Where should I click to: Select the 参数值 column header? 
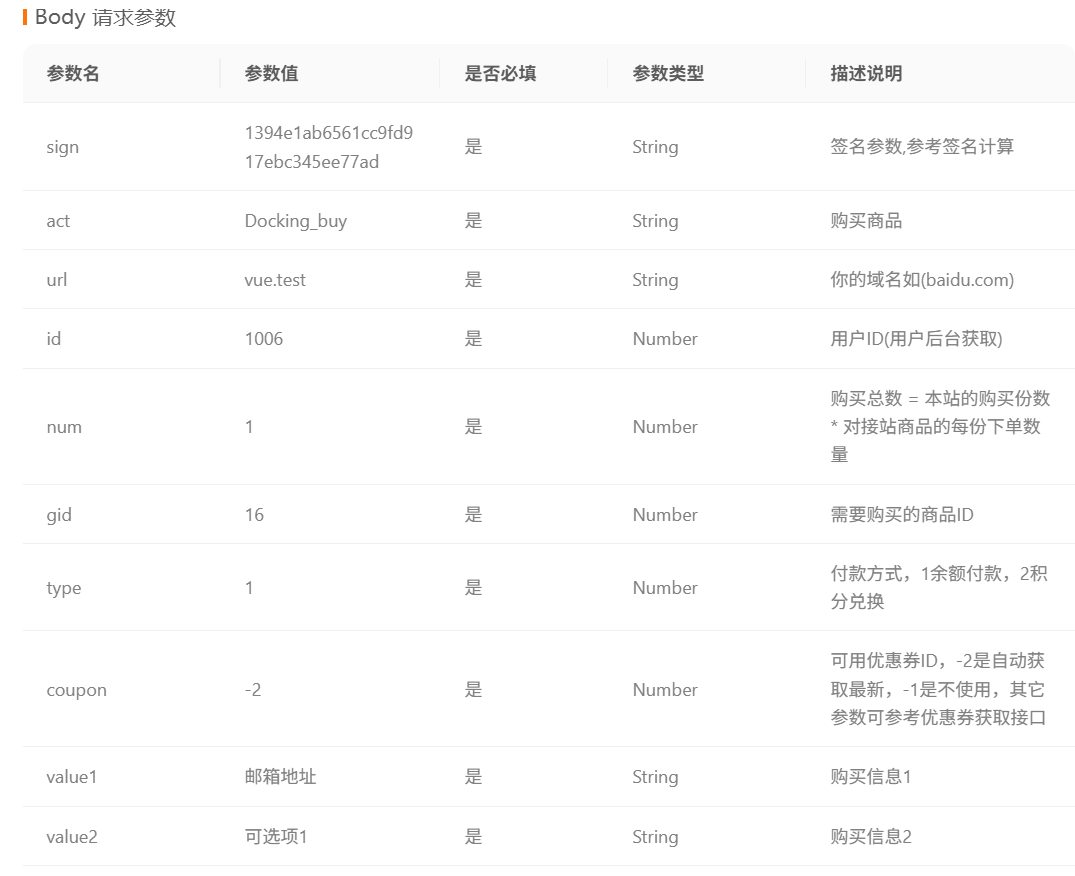272,73
